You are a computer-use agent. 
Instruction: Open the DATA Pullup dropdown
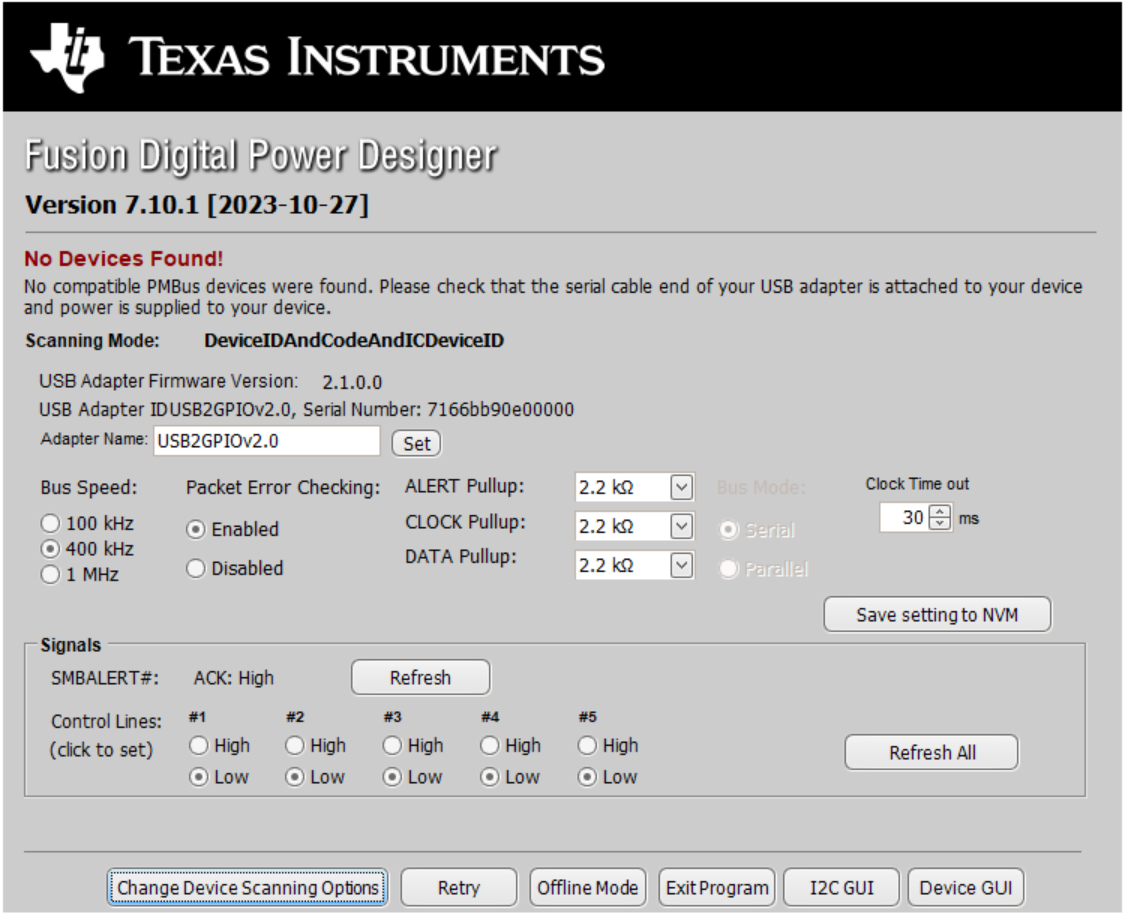coord(682,565)
